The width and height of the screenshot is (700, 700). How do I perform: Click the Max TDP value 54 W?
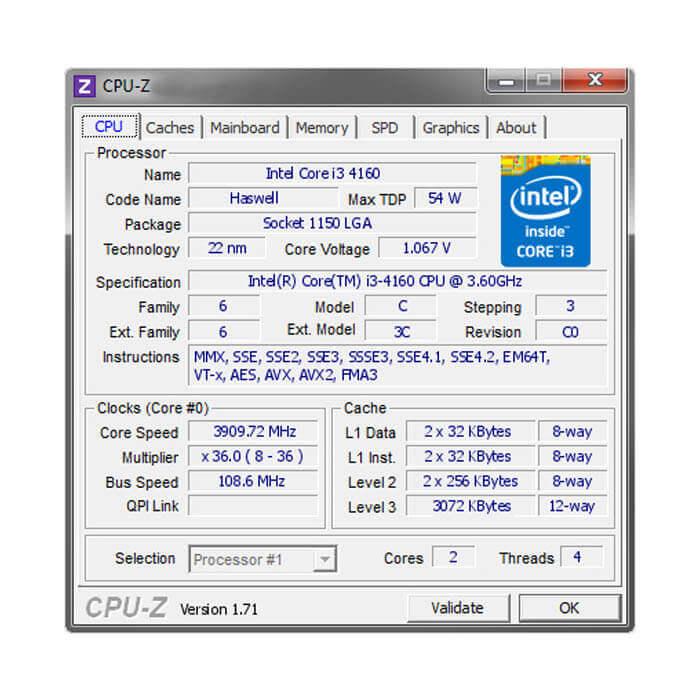[446, 198]
